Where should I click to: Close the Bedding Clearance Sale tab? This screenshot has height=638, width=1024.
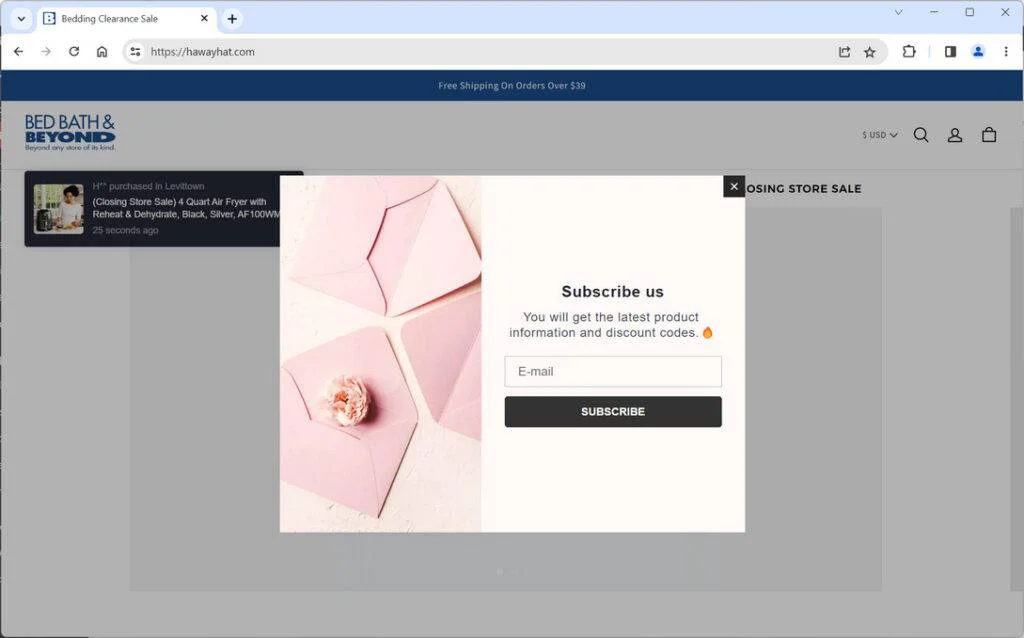click(x=204, y=18)
